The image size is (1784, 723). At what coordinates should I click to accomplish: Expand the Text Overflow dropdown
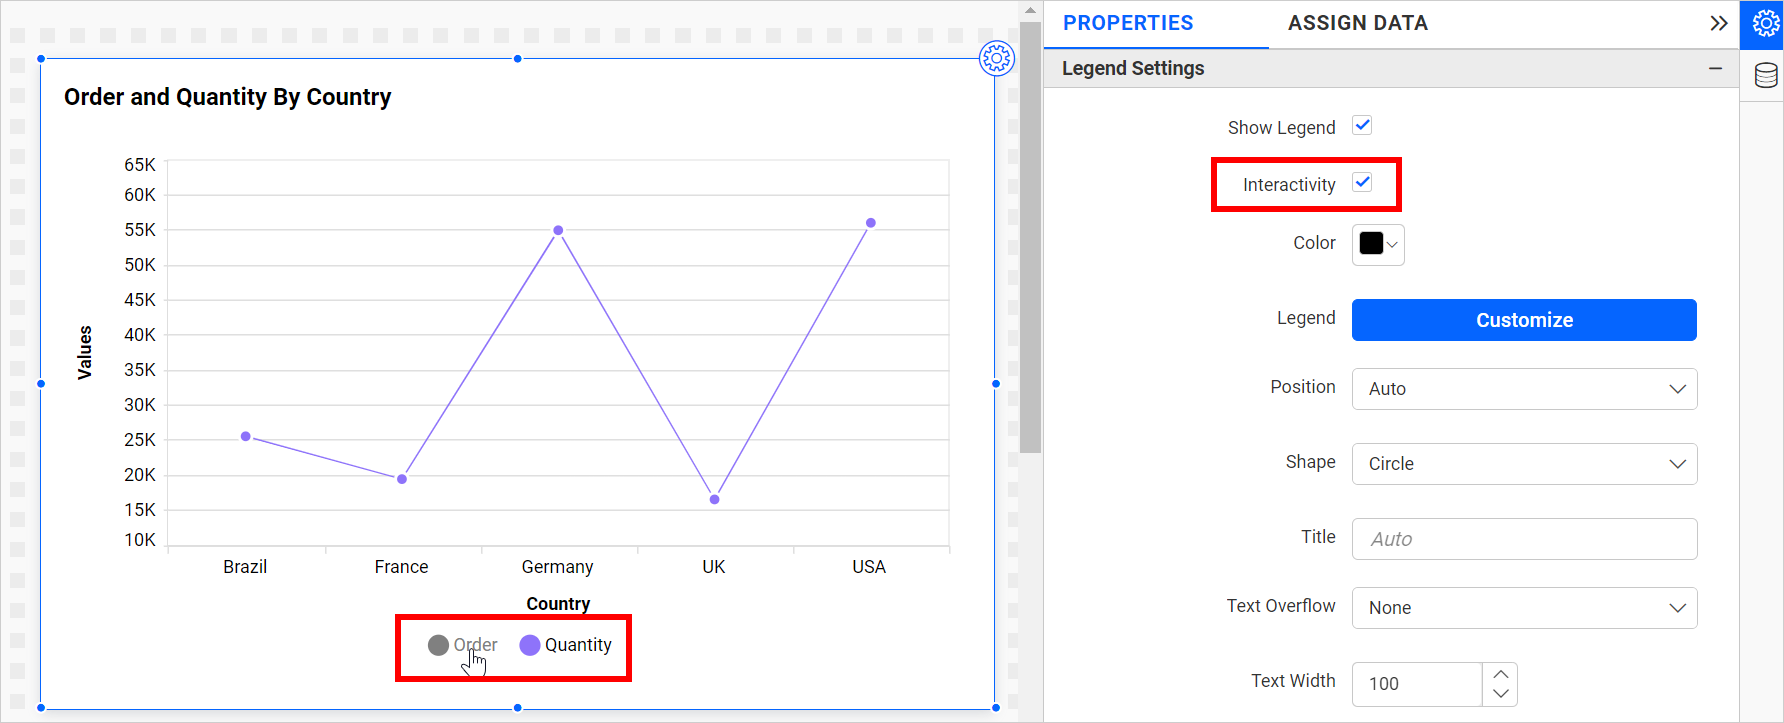(1524, 608)
